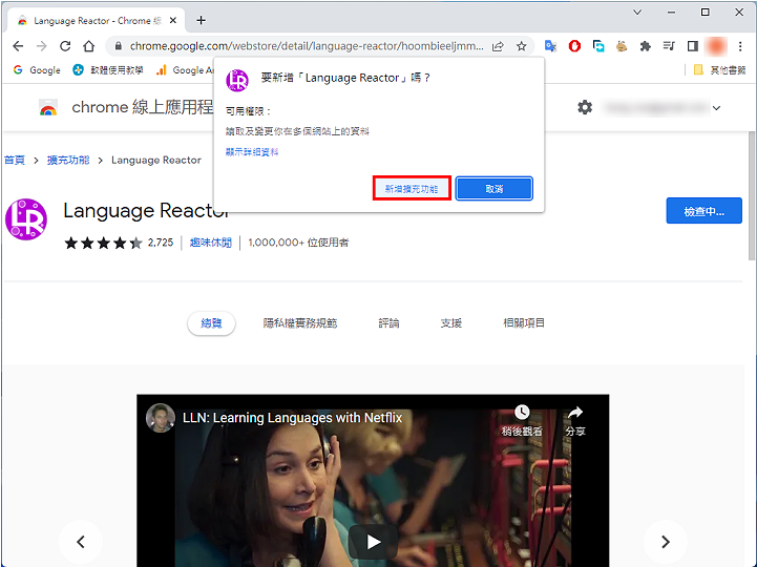Open the tab search chevron in title bar
The image size is (757, 567).
click(637, 13)
